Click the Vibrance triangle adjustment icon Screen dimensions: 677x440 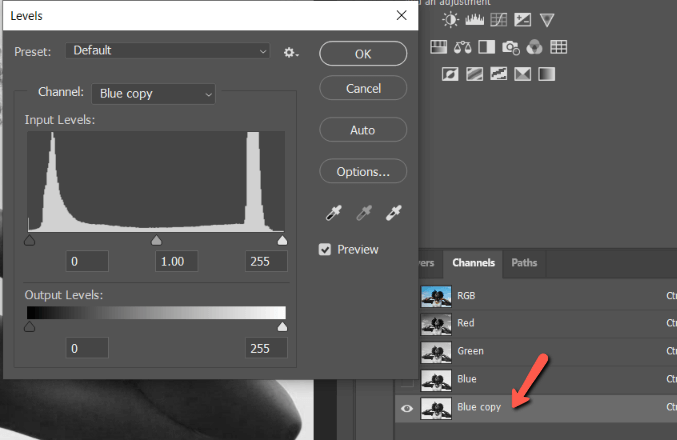click(546, 20)
